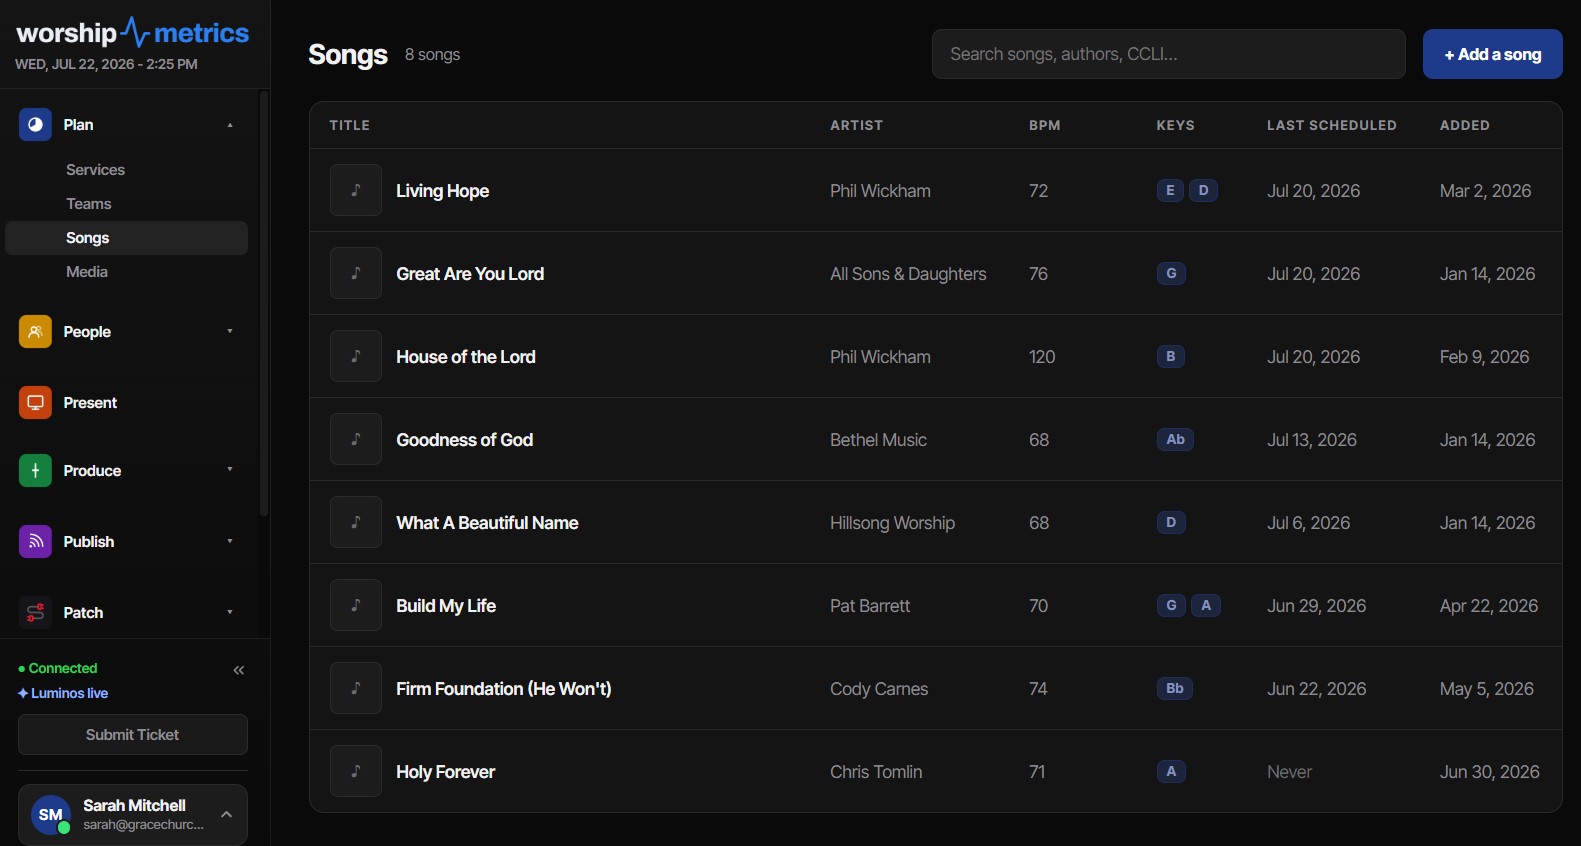Viewport: 1581px width, 846px height.
Task: Select the green Produce icon
Action: click(x=35, y=471)
